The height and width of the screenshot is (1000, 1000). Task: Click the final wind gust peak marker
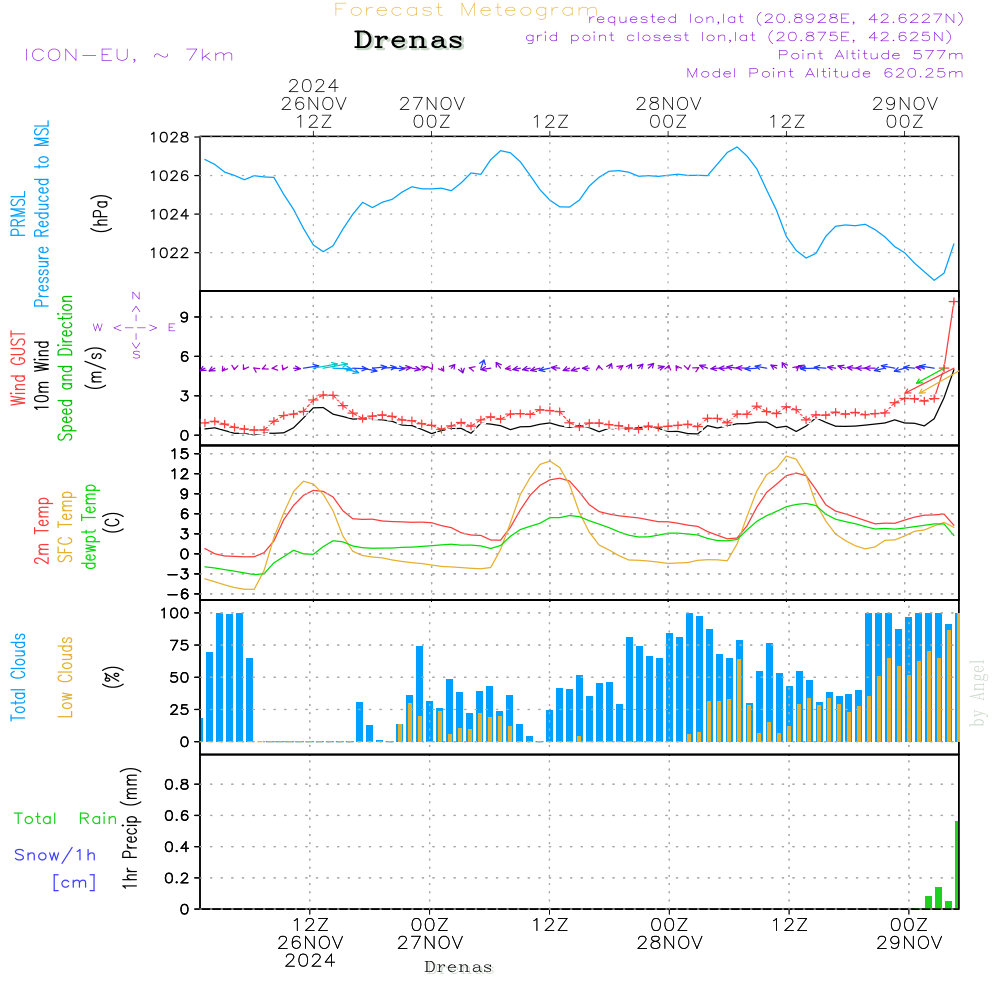pos(953,302)
